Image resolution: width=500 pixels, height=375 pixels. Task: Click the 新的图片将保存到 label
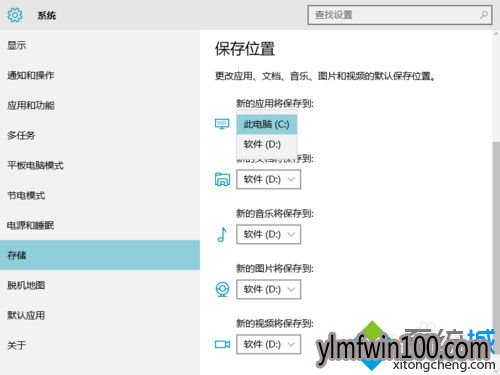click(275, 268)
